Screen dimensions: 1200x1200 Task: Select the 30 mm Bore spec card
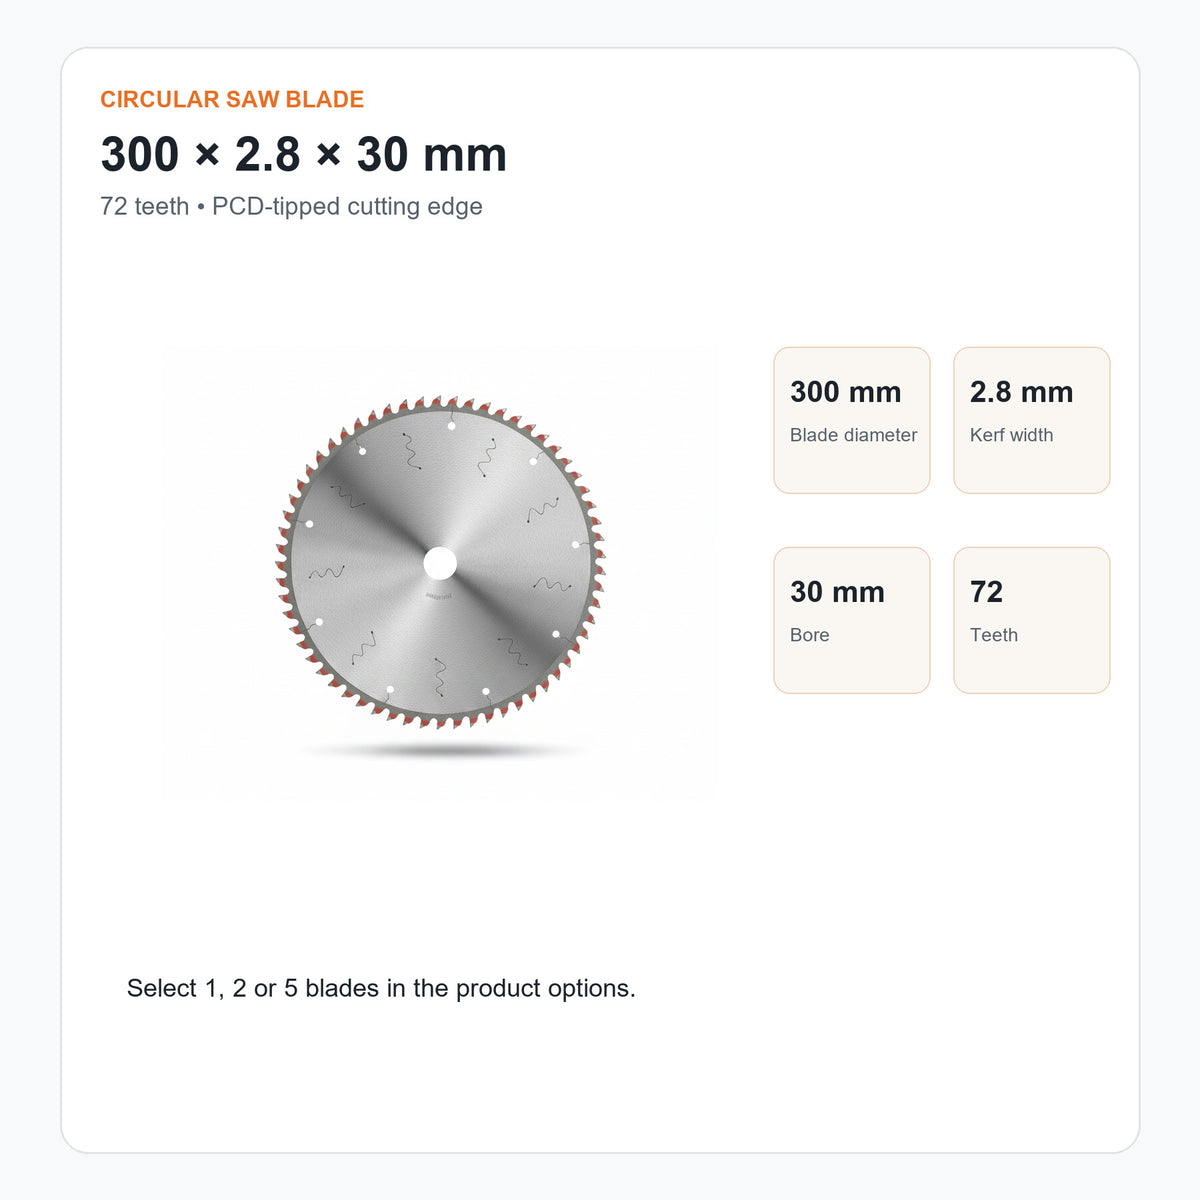852,620
